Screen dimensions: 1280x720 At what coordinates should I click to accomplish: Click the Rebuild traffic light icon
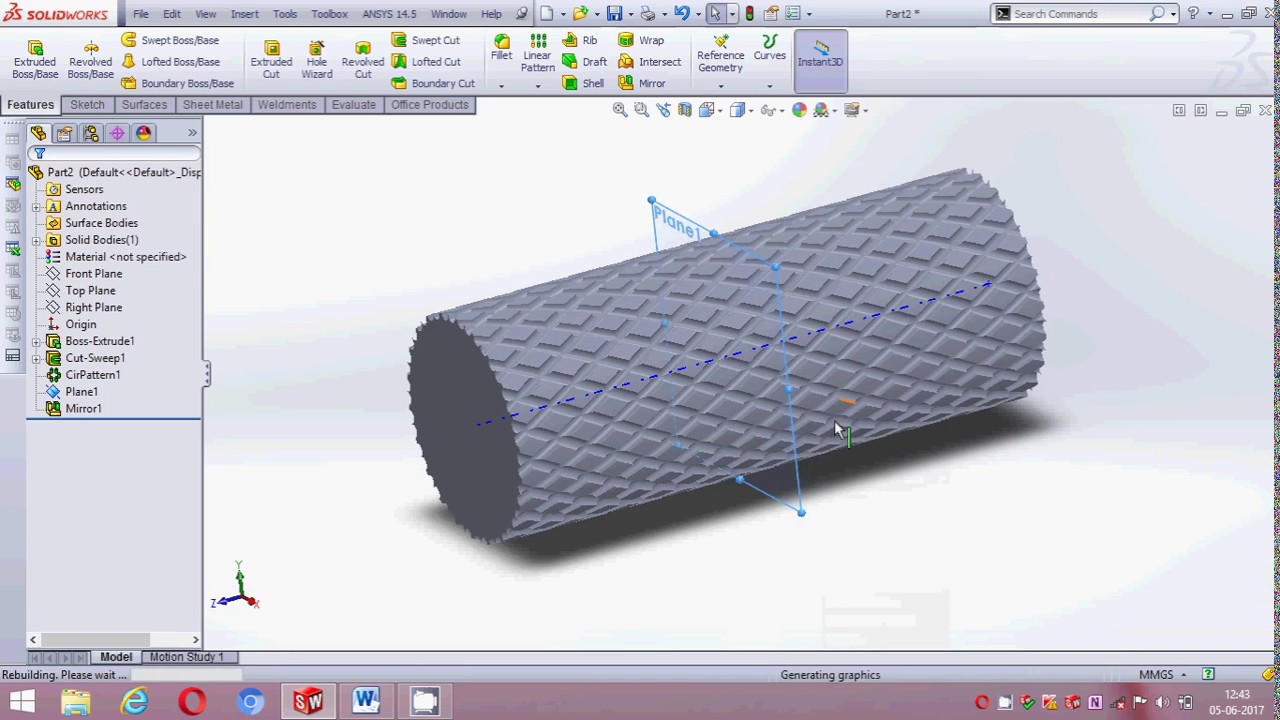pyautogui.click(x=749, y=14)
